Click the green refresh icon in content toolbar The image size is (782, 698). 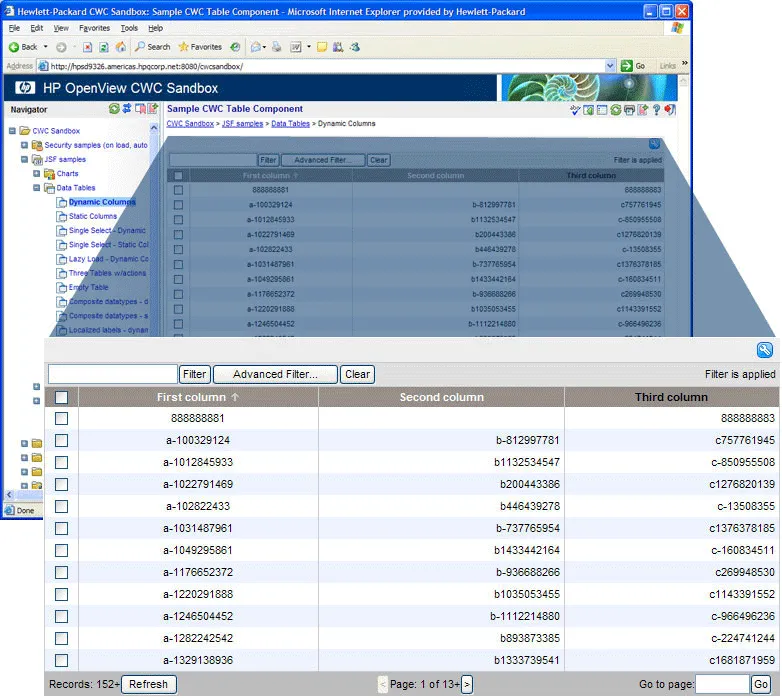tap(615, 110)
